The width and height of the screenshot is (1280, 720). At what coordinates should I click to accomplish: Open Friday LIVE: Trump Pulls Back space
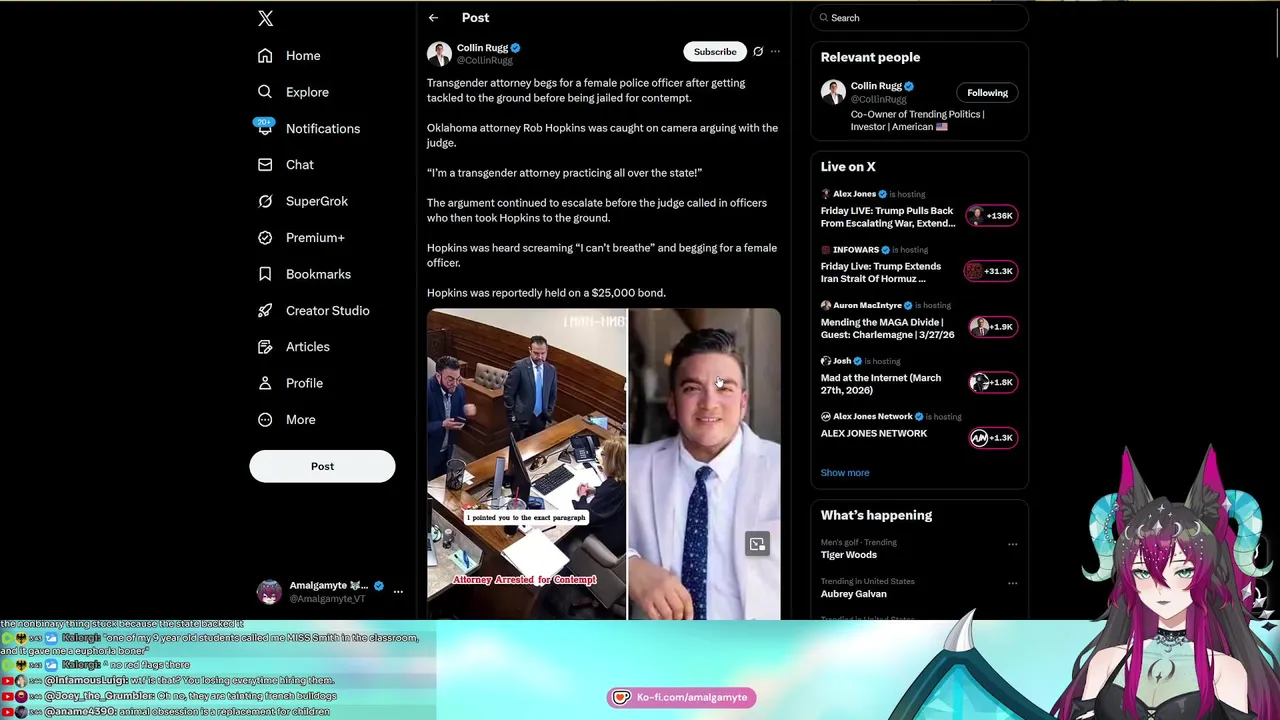pos(888,217)
